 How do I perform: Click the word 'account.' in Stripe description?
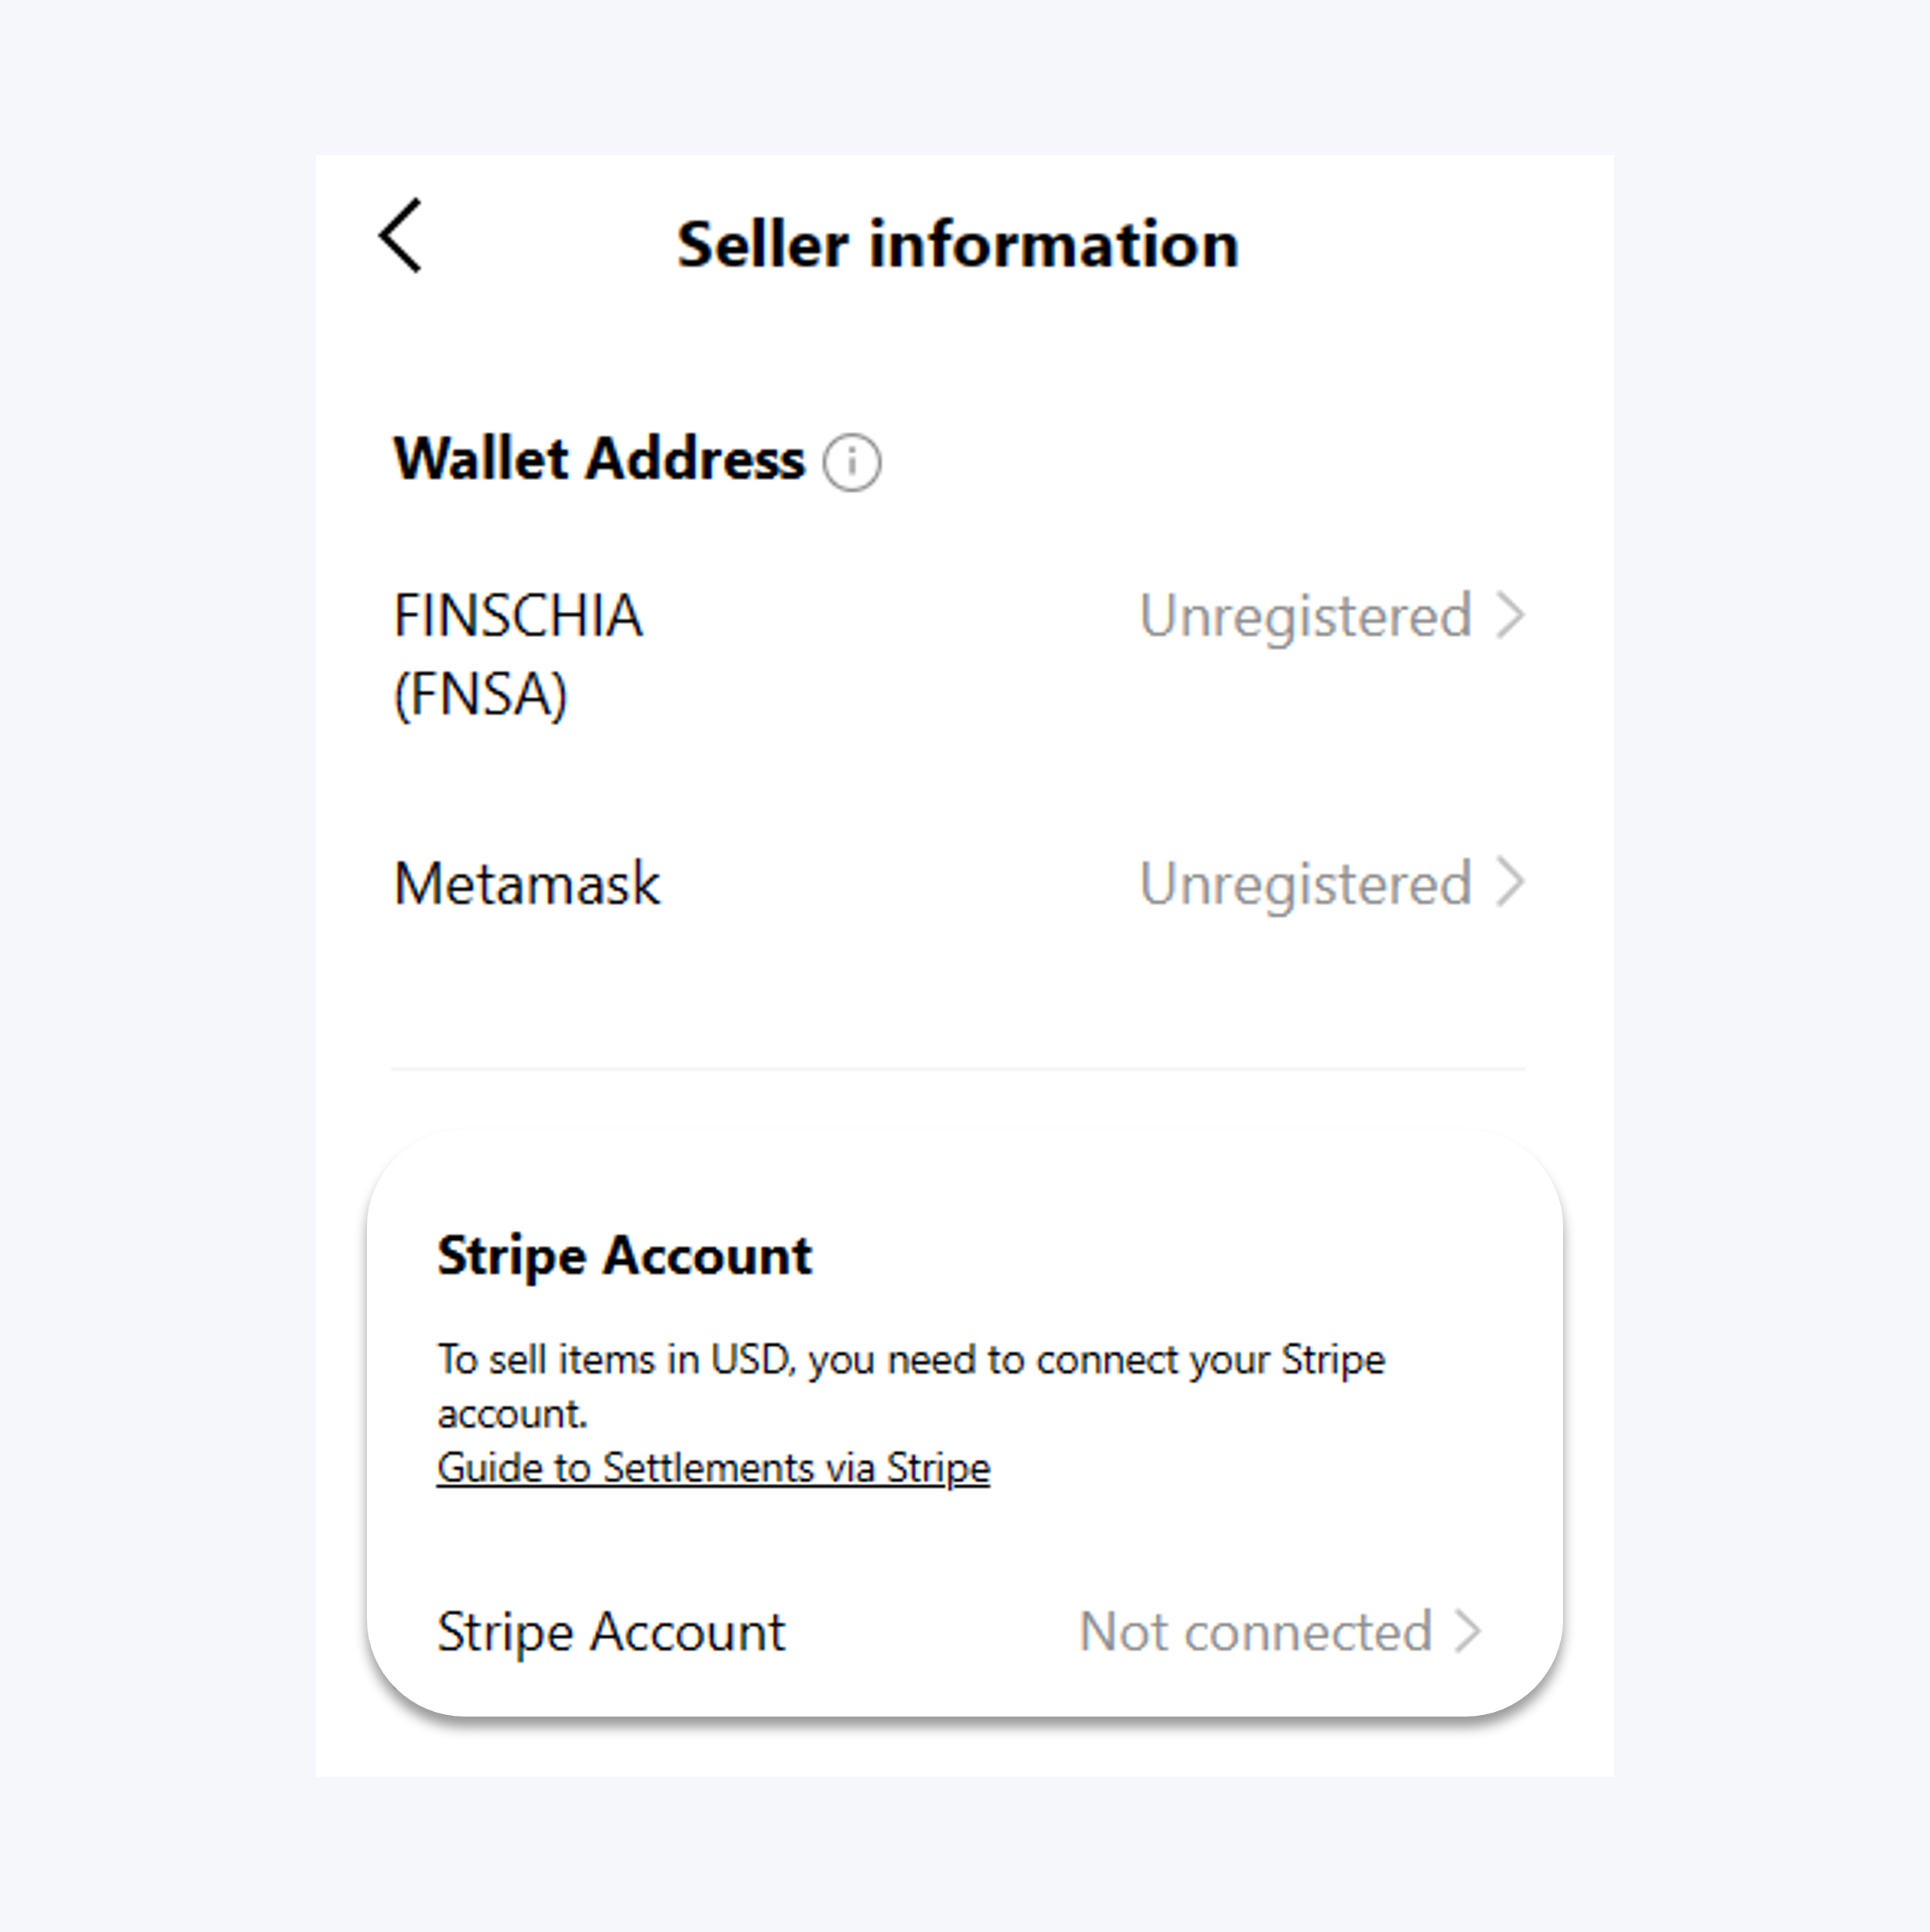[512, 1414]
